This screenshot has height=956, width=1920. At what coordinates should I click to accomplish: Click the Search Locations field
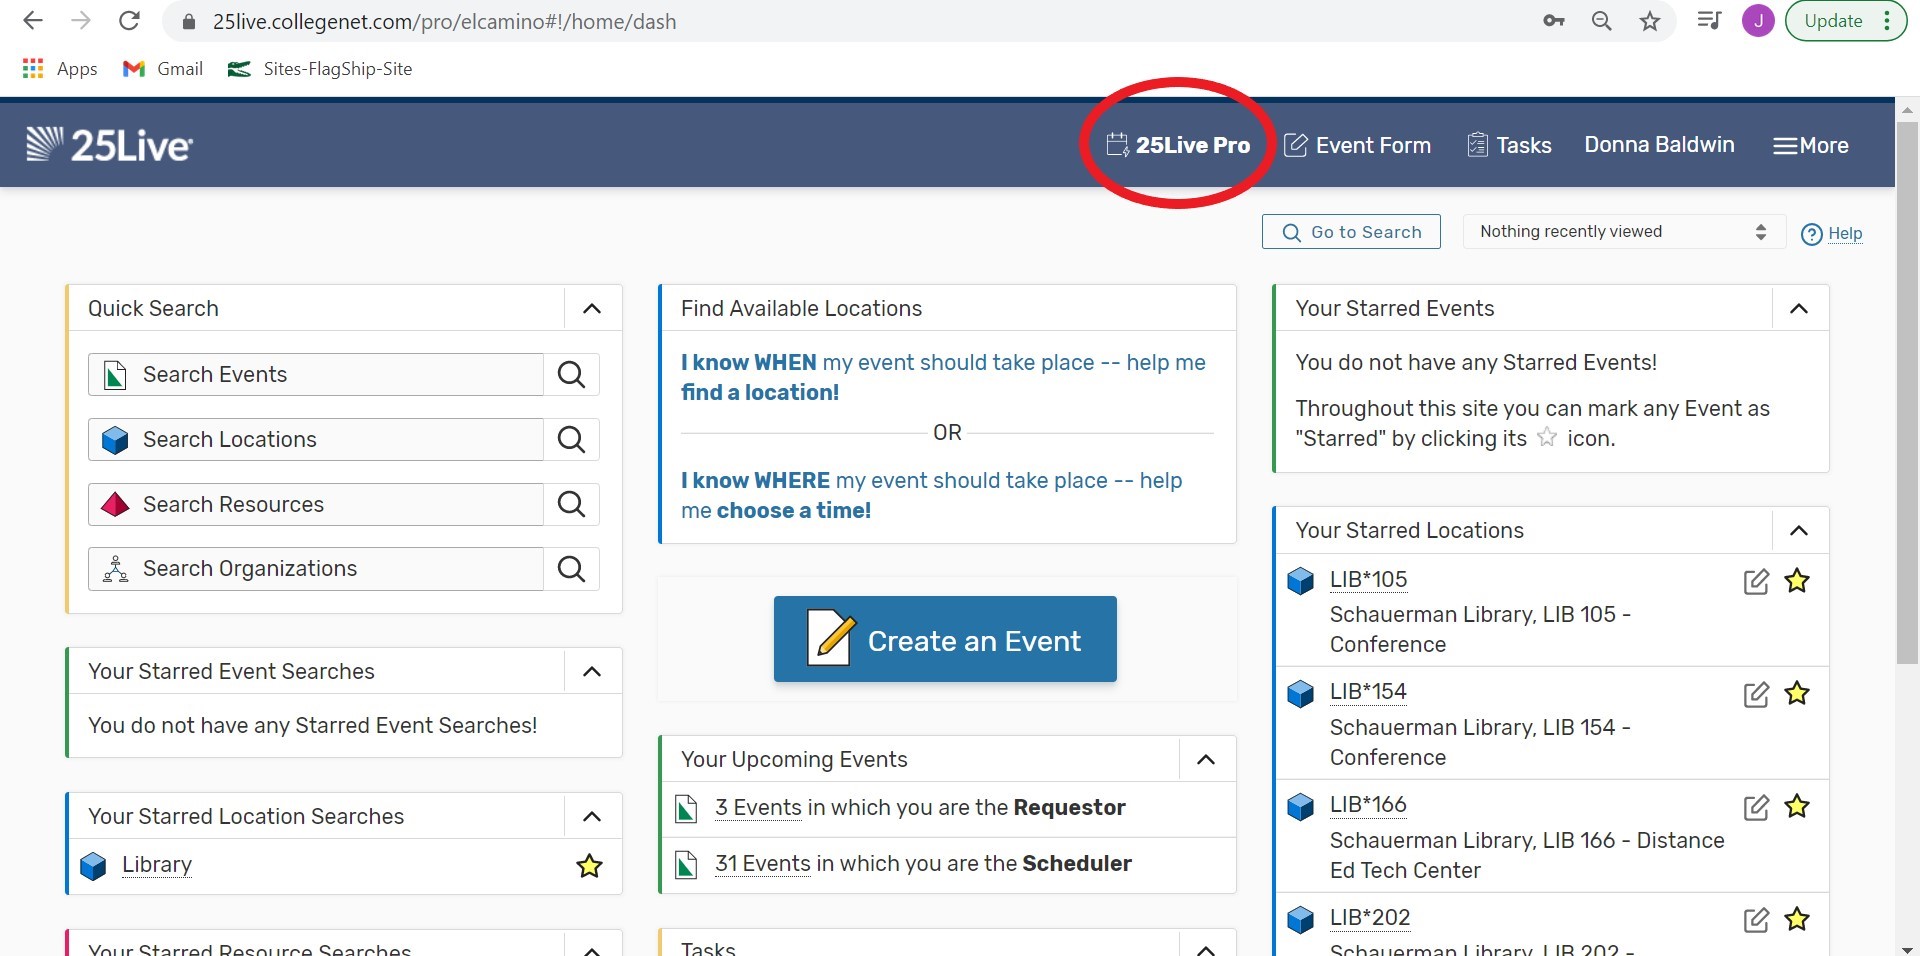(x=316, y=439)
